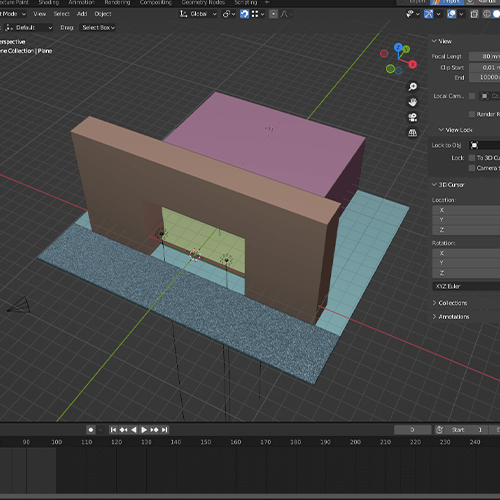Screen dimensions: 500x500
Task: Click the Lock to Object picker icon
Action: (474, 145)
